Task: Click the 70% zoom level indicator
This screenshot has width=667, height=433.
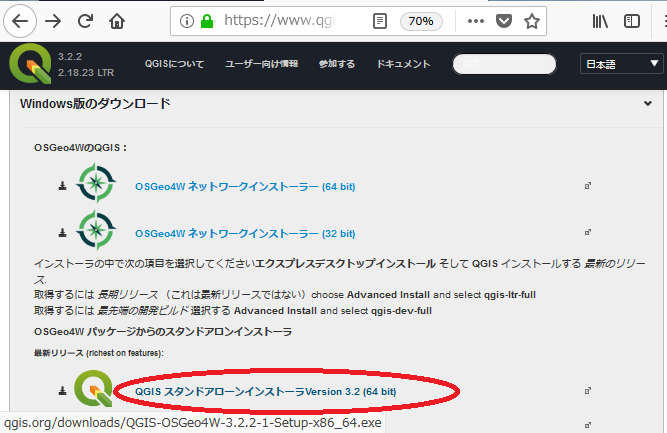Action: click(421, 21)
